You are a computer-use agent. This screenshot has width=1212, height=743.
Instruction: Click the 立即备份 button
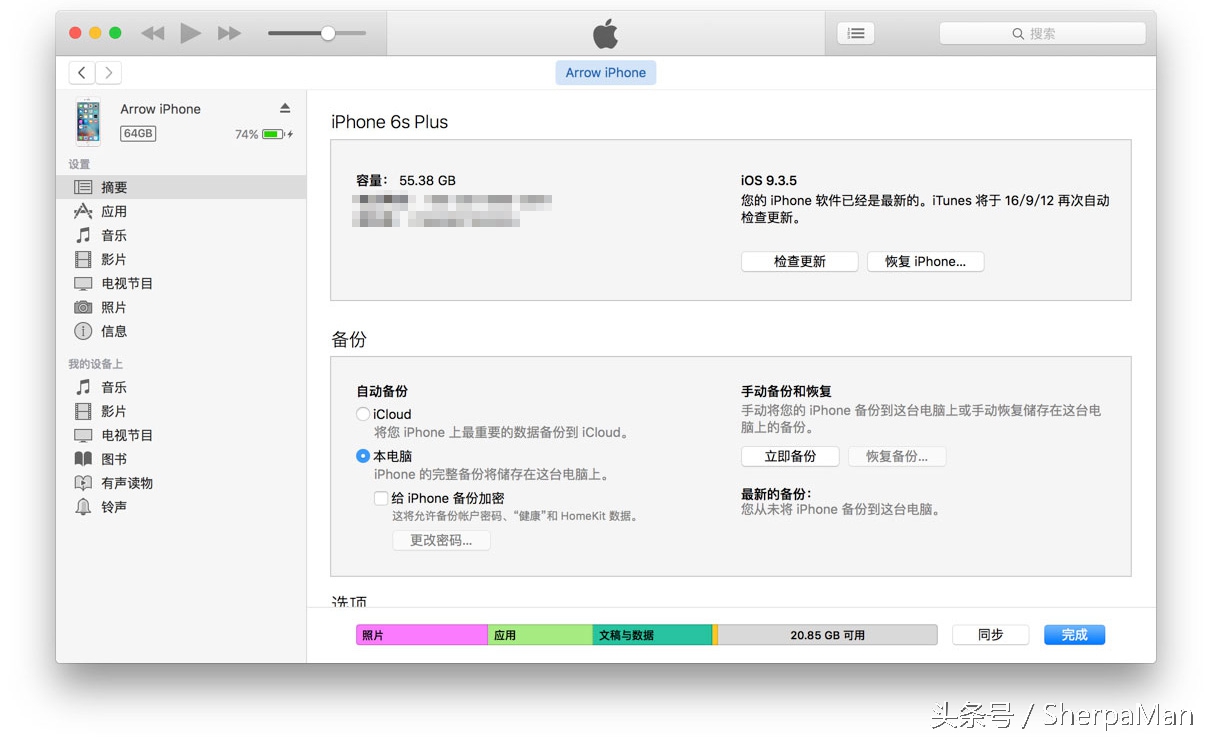pyautogui.click(x=788, y=456)
